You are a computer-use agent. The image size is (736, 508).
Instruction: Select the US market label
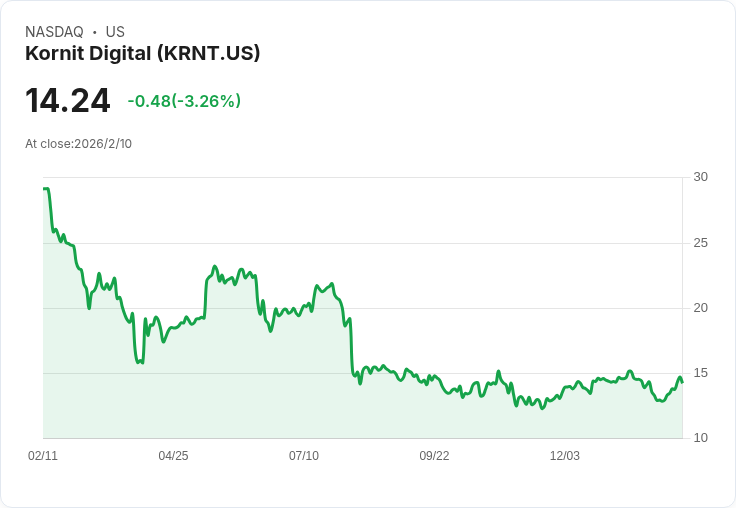(x=115, y=32)
